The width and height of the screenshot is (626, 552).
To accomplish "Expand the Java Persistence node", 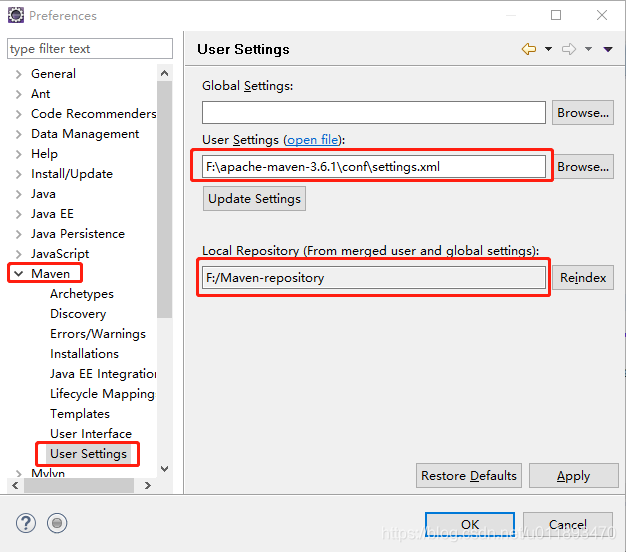I will coord(18,234).
